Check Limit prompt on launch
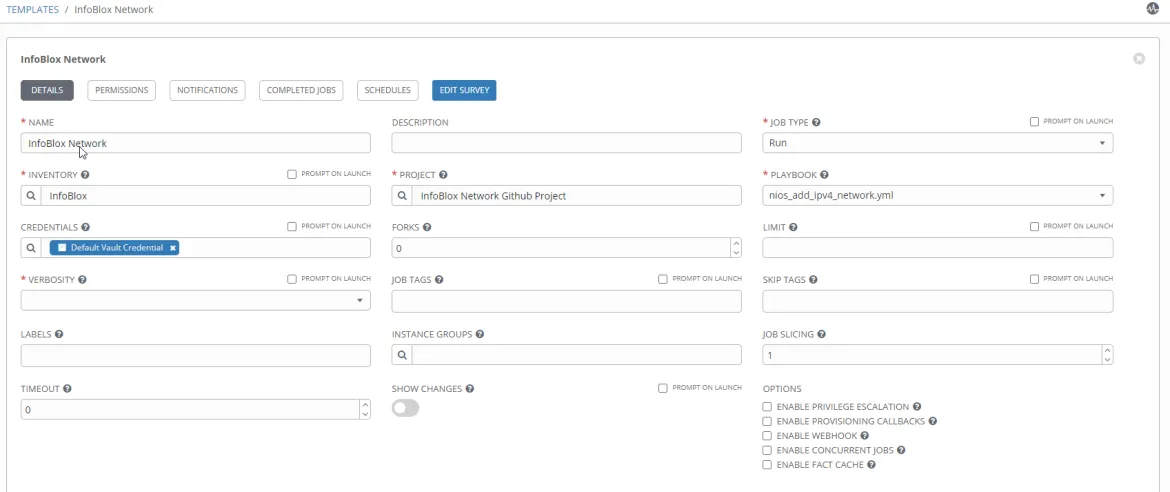 pos(1034,226)
